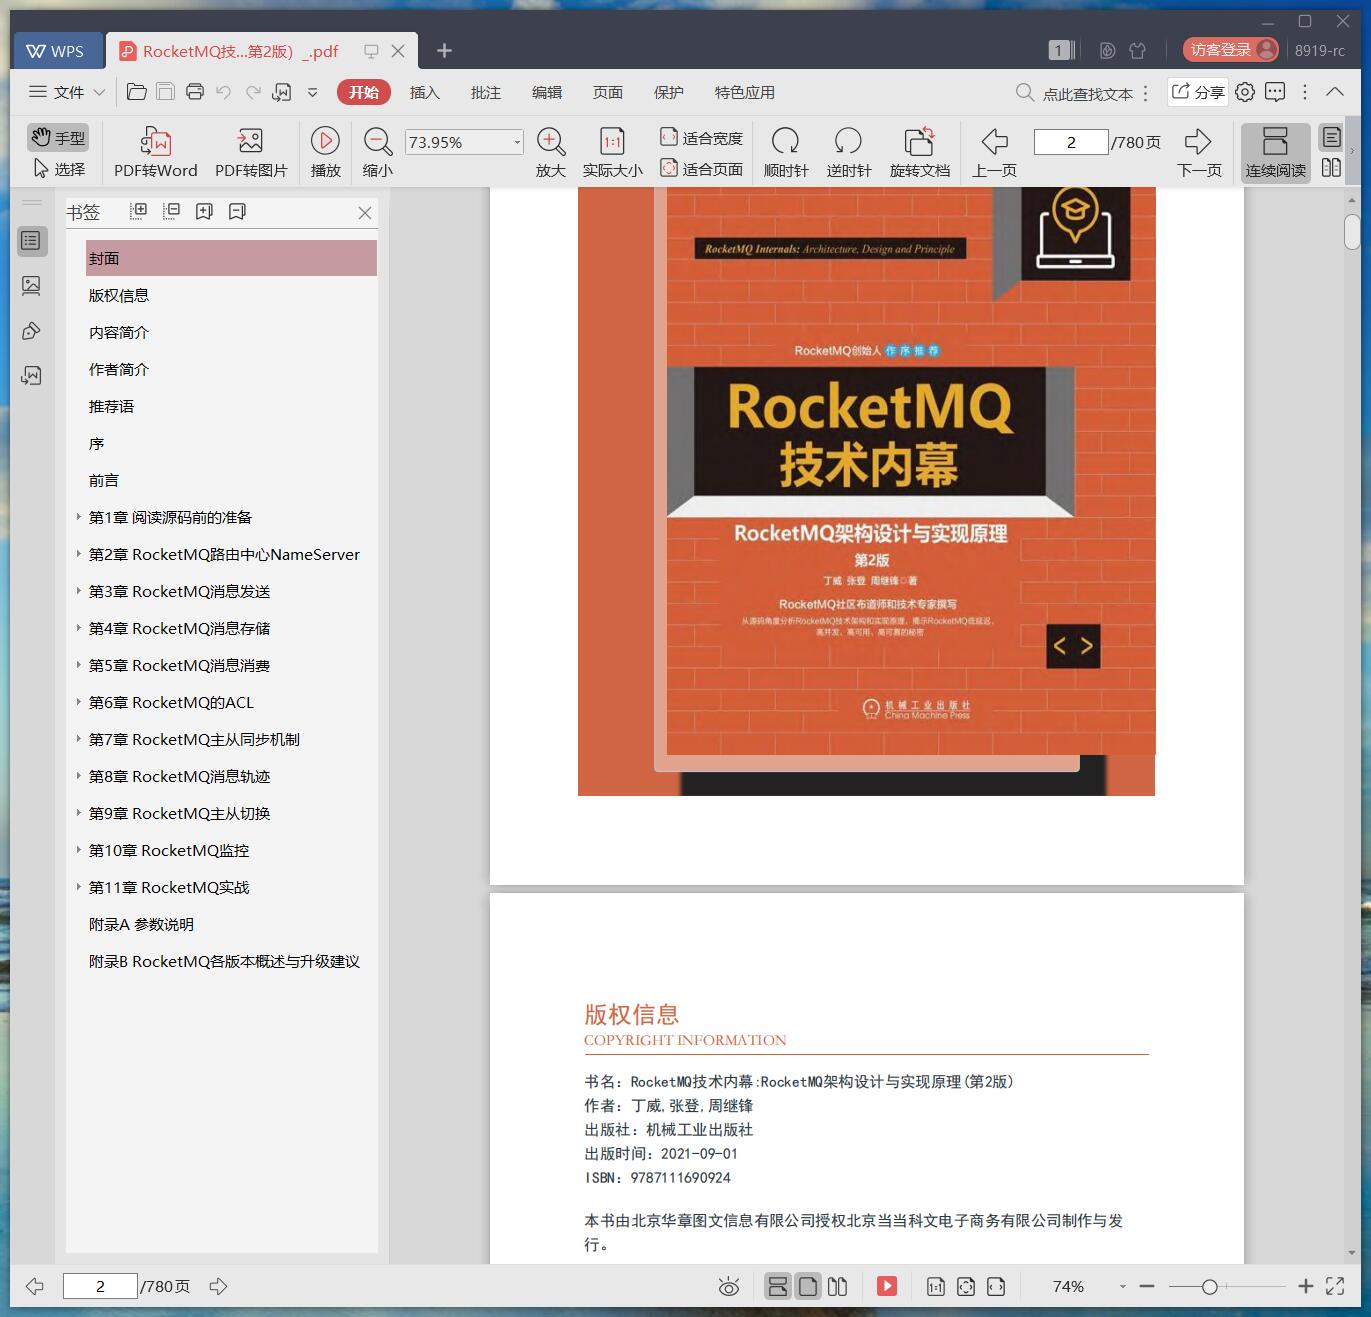1371x1317 pixels.
Task: Start slideshow with 播放 button
Action: 325,152
